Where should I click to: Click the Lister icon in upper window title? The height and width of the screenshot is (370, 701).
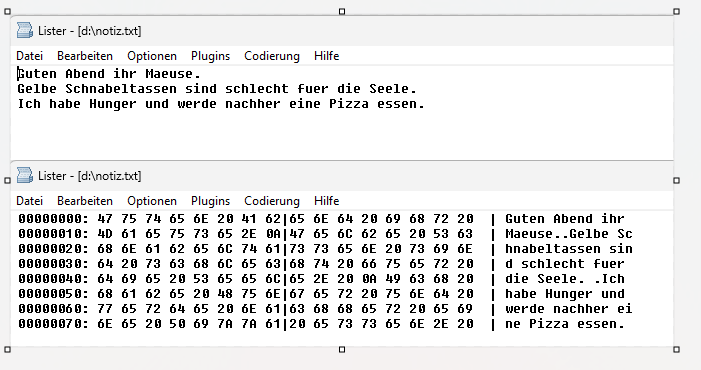tap(25, 30)
